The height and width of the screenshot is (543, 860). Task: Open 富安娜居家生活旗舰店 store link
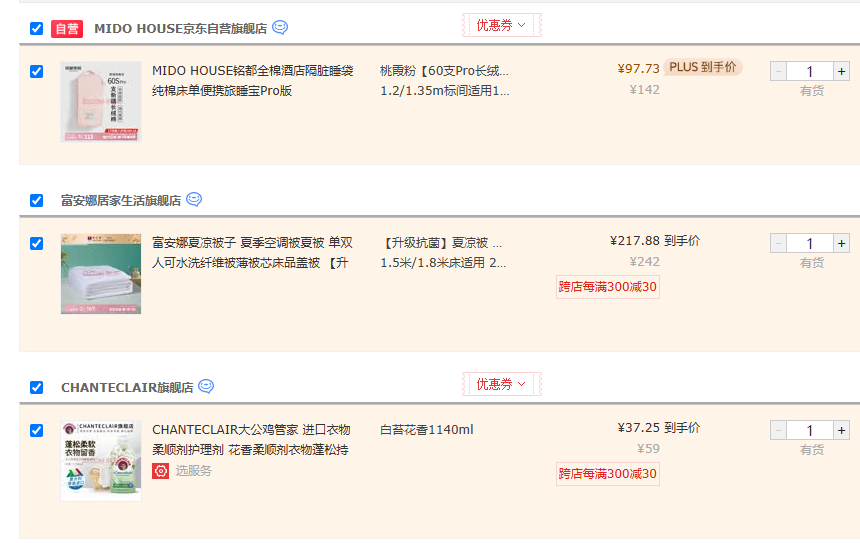tap(121, 200)
